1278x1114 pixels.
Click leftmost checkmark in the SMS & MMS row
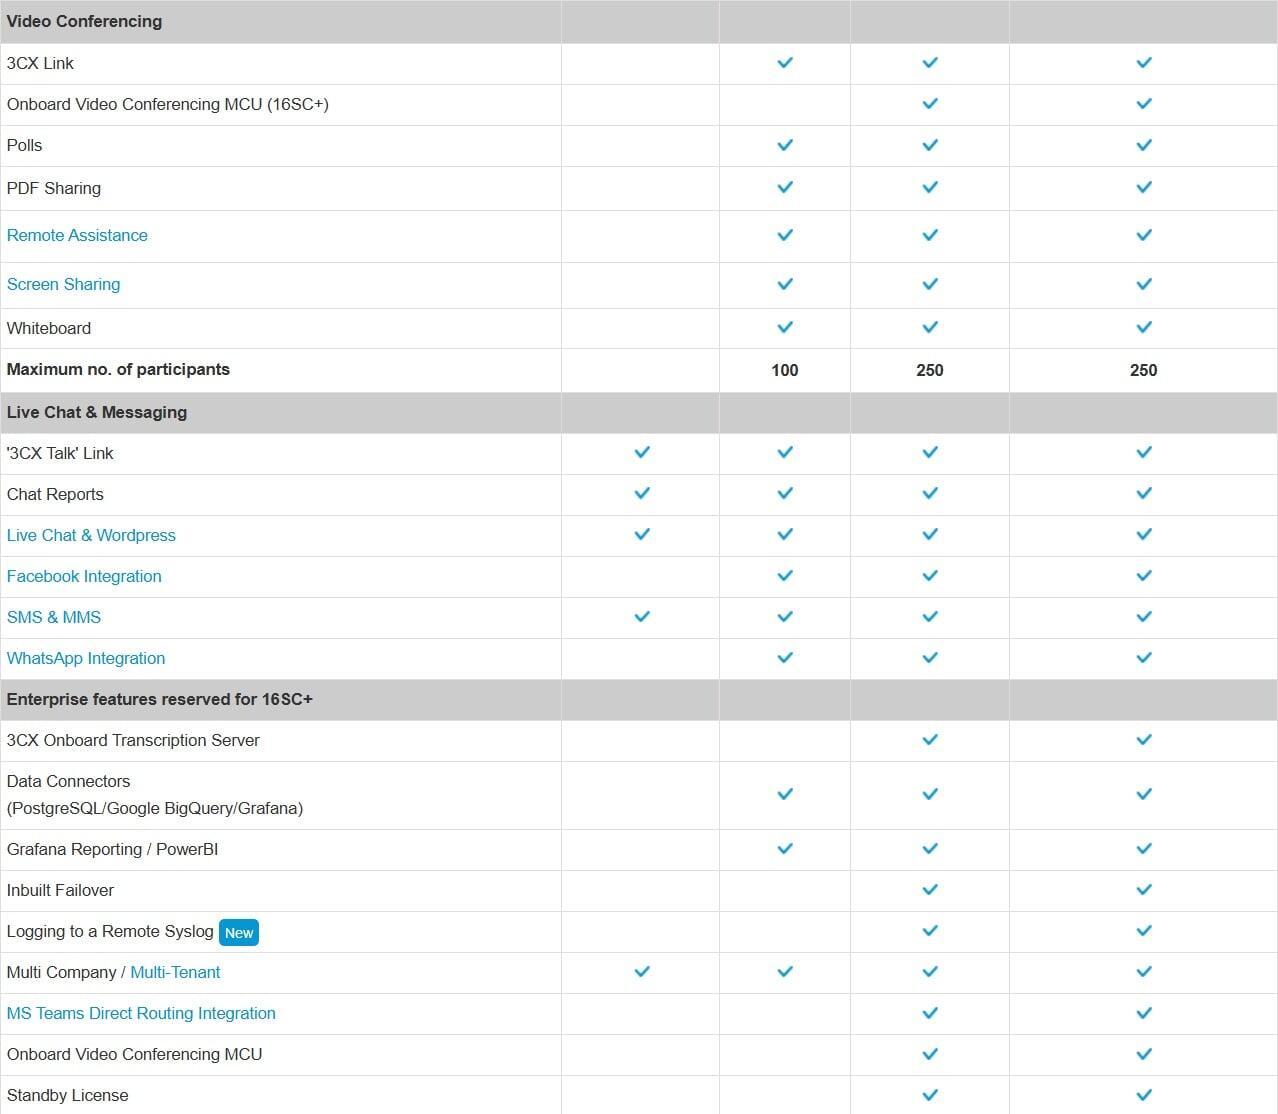(642, 617)
